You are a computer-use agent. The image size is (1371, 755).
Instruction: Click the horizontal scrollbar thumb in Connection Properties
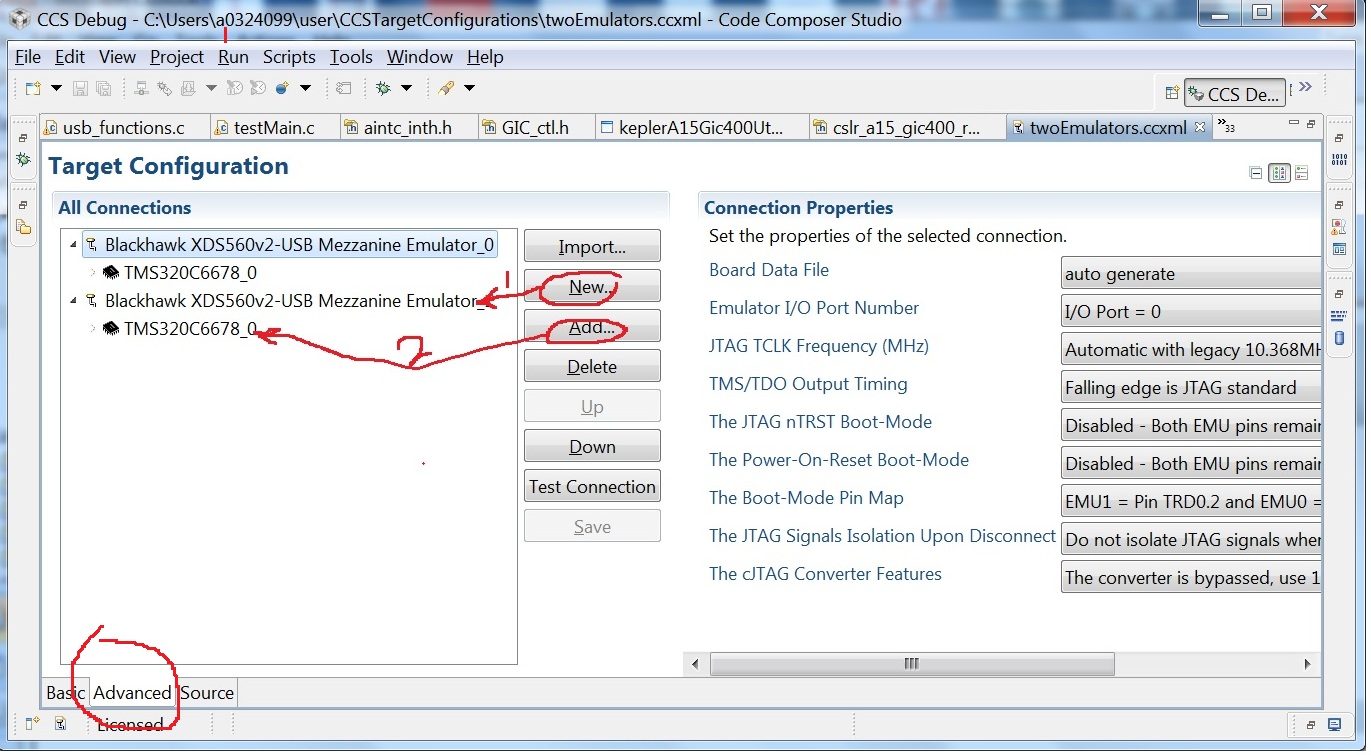click(911, 664)
